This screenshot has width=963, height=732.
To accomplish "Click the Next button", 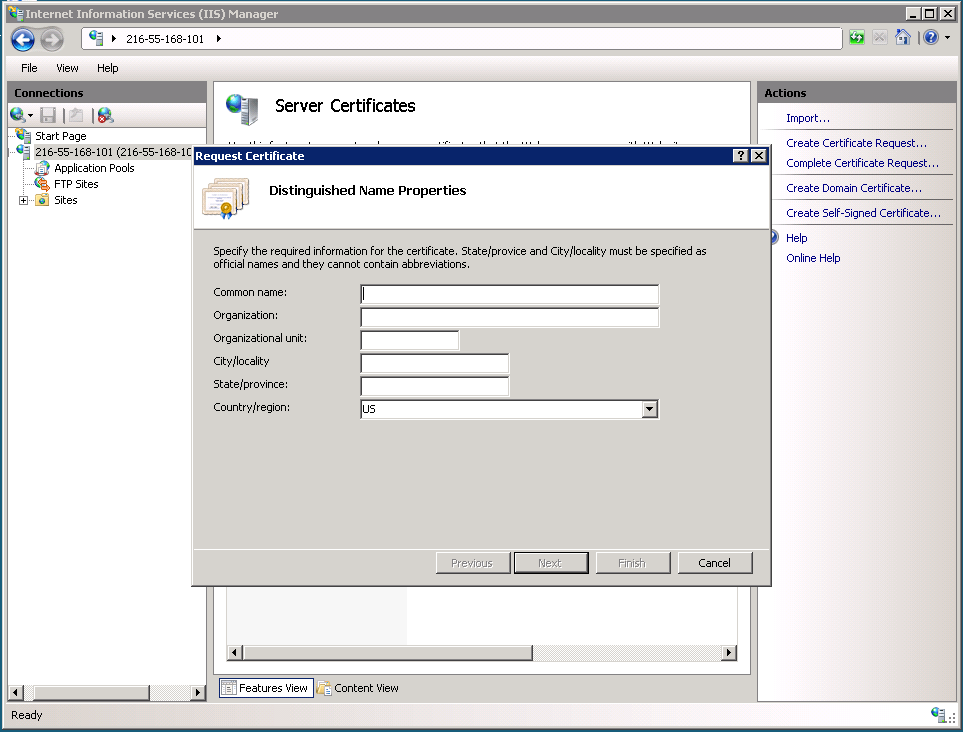I will click(550, 563).
